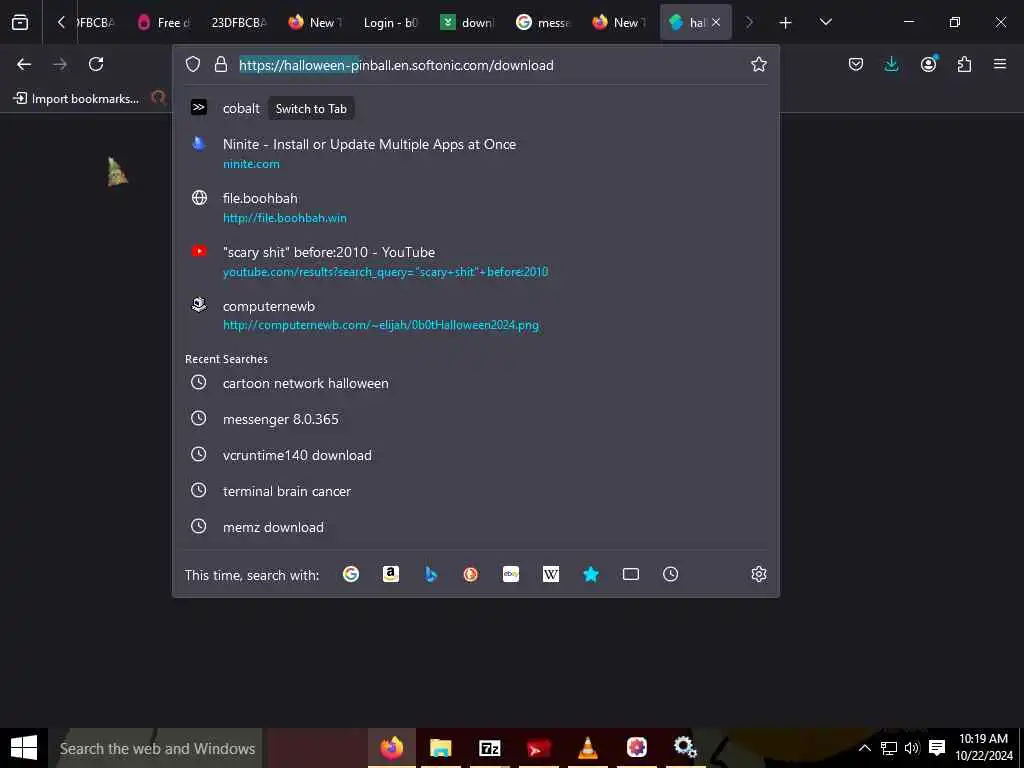Open the YouTube search results suggestion

coord(475,261)
